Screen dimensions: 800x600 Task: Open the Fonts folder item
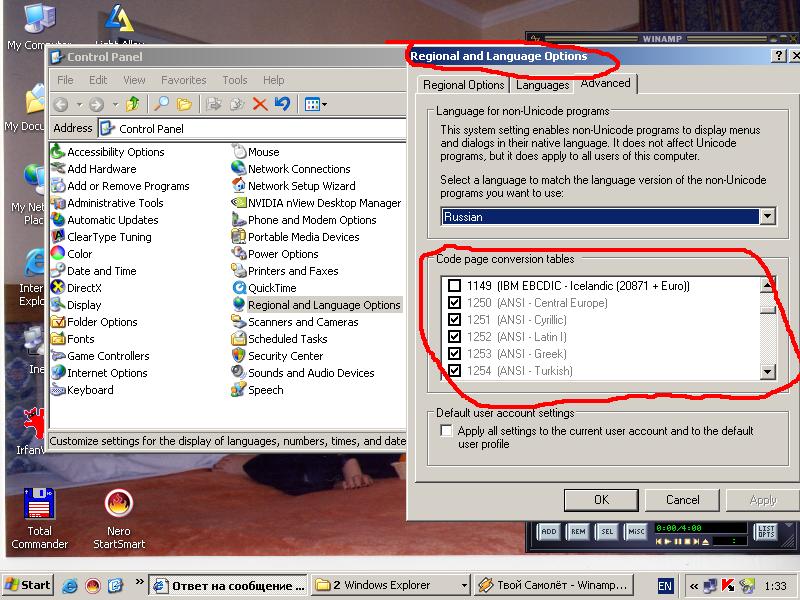[73, 339]
